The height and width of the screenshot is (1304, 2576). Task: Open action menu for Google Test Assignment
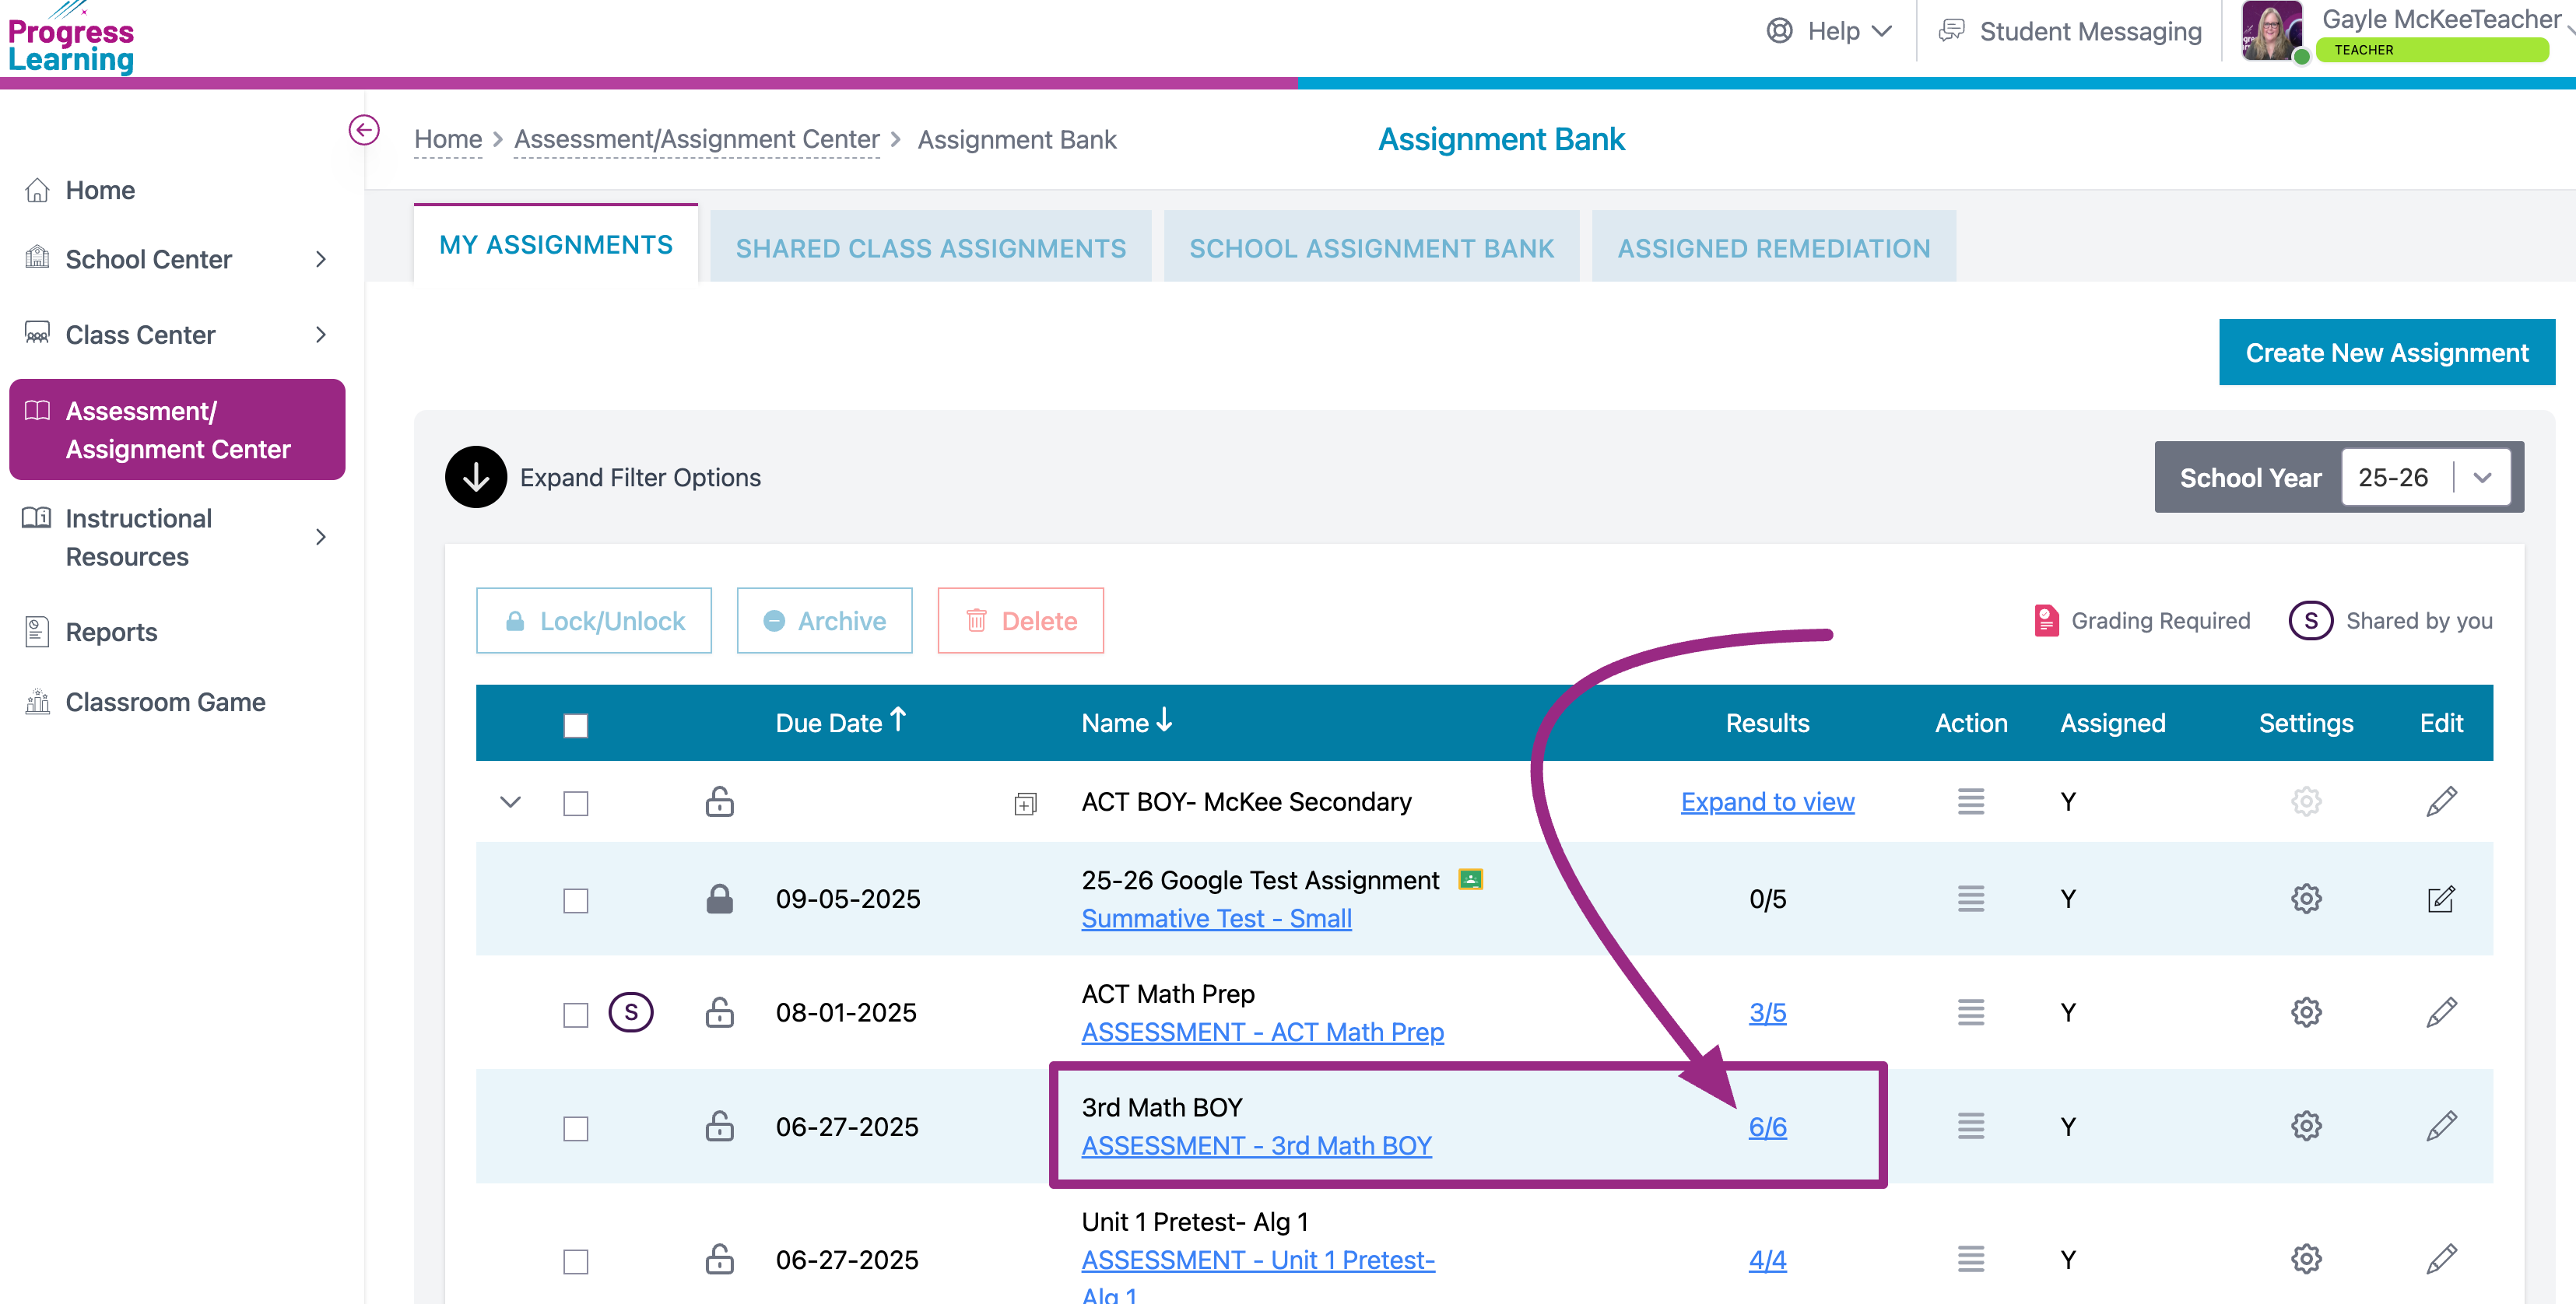(1971, 899)
